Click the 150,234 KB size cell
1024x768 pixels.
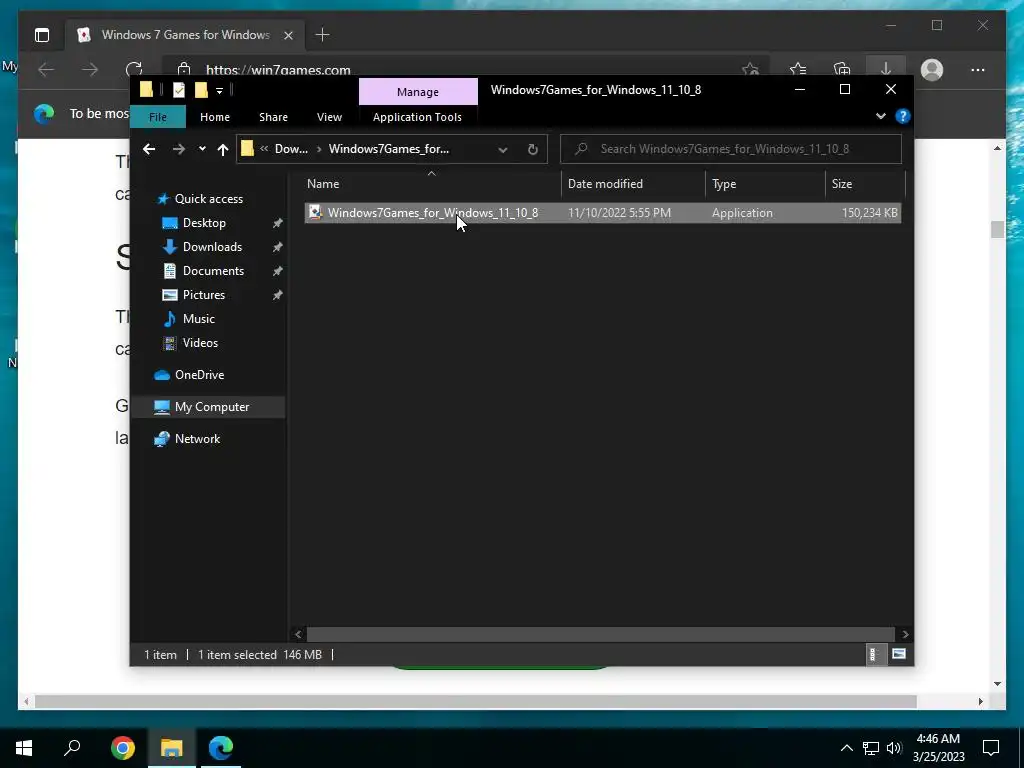[869, 213]
